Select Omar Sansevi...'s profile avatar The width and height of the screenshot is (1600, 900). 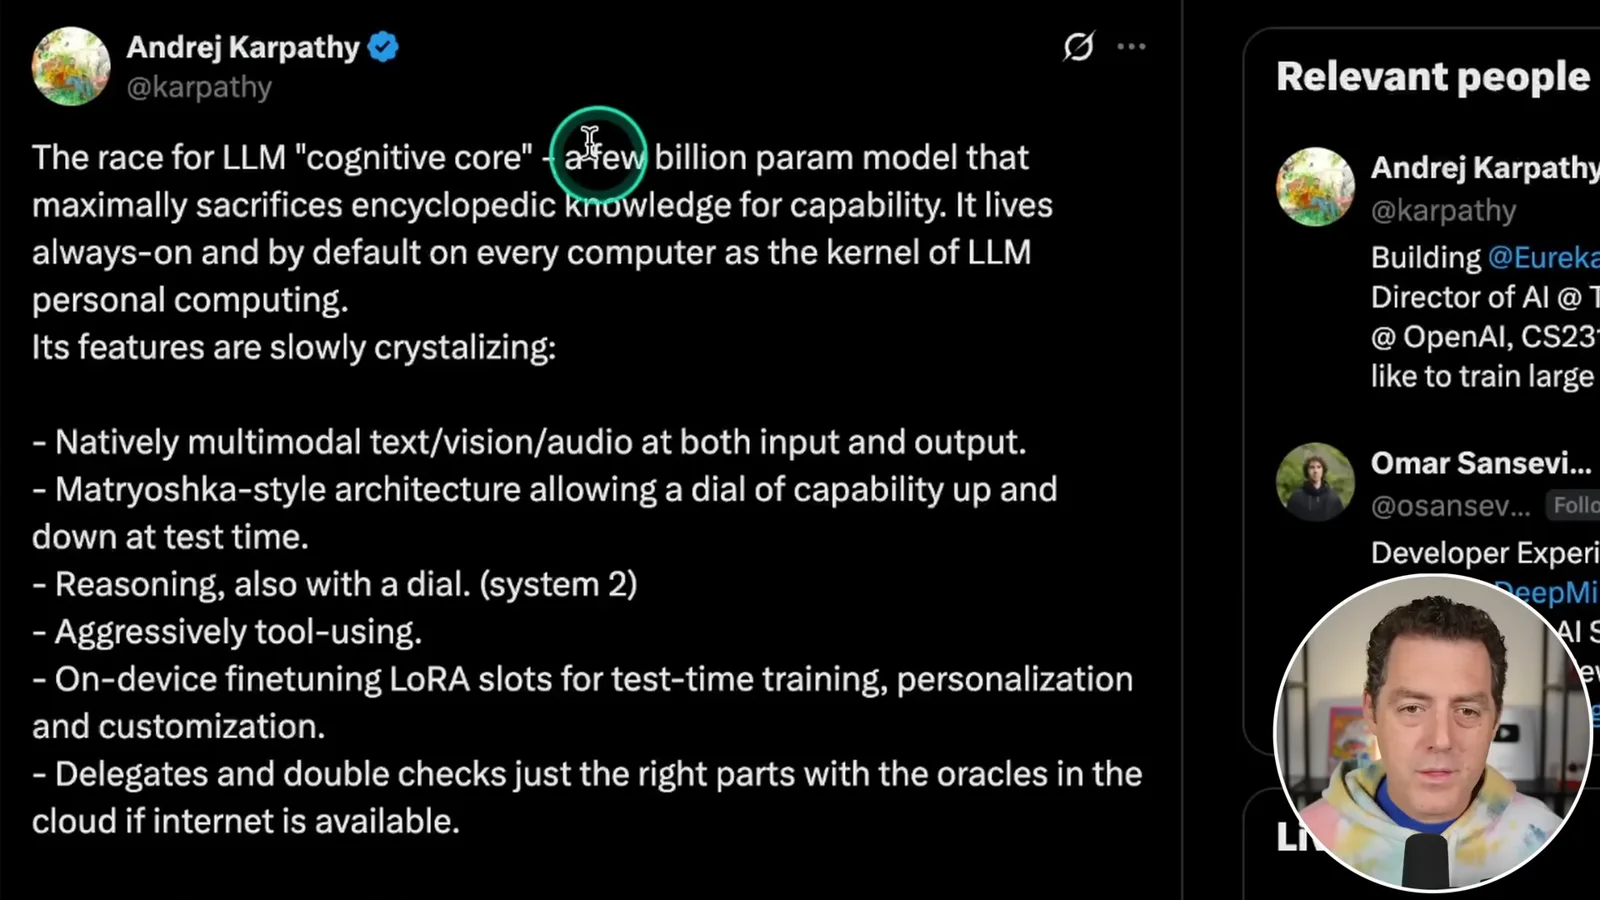pos(1315,481)
